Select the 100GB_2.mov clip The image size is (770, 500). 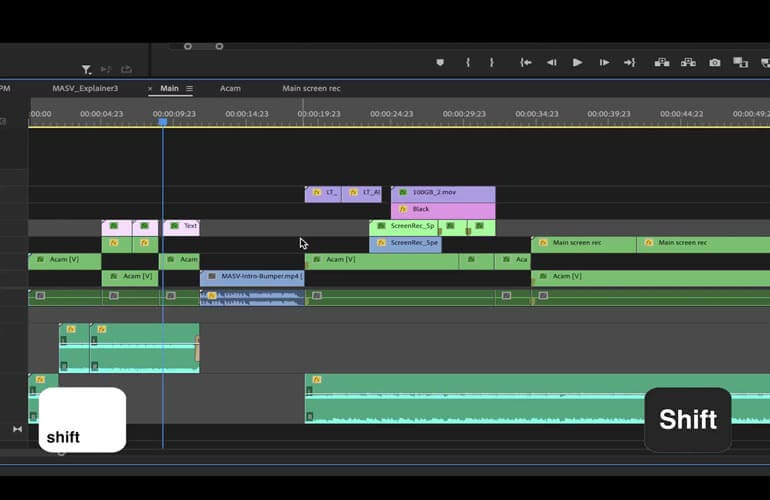point(443,194)
